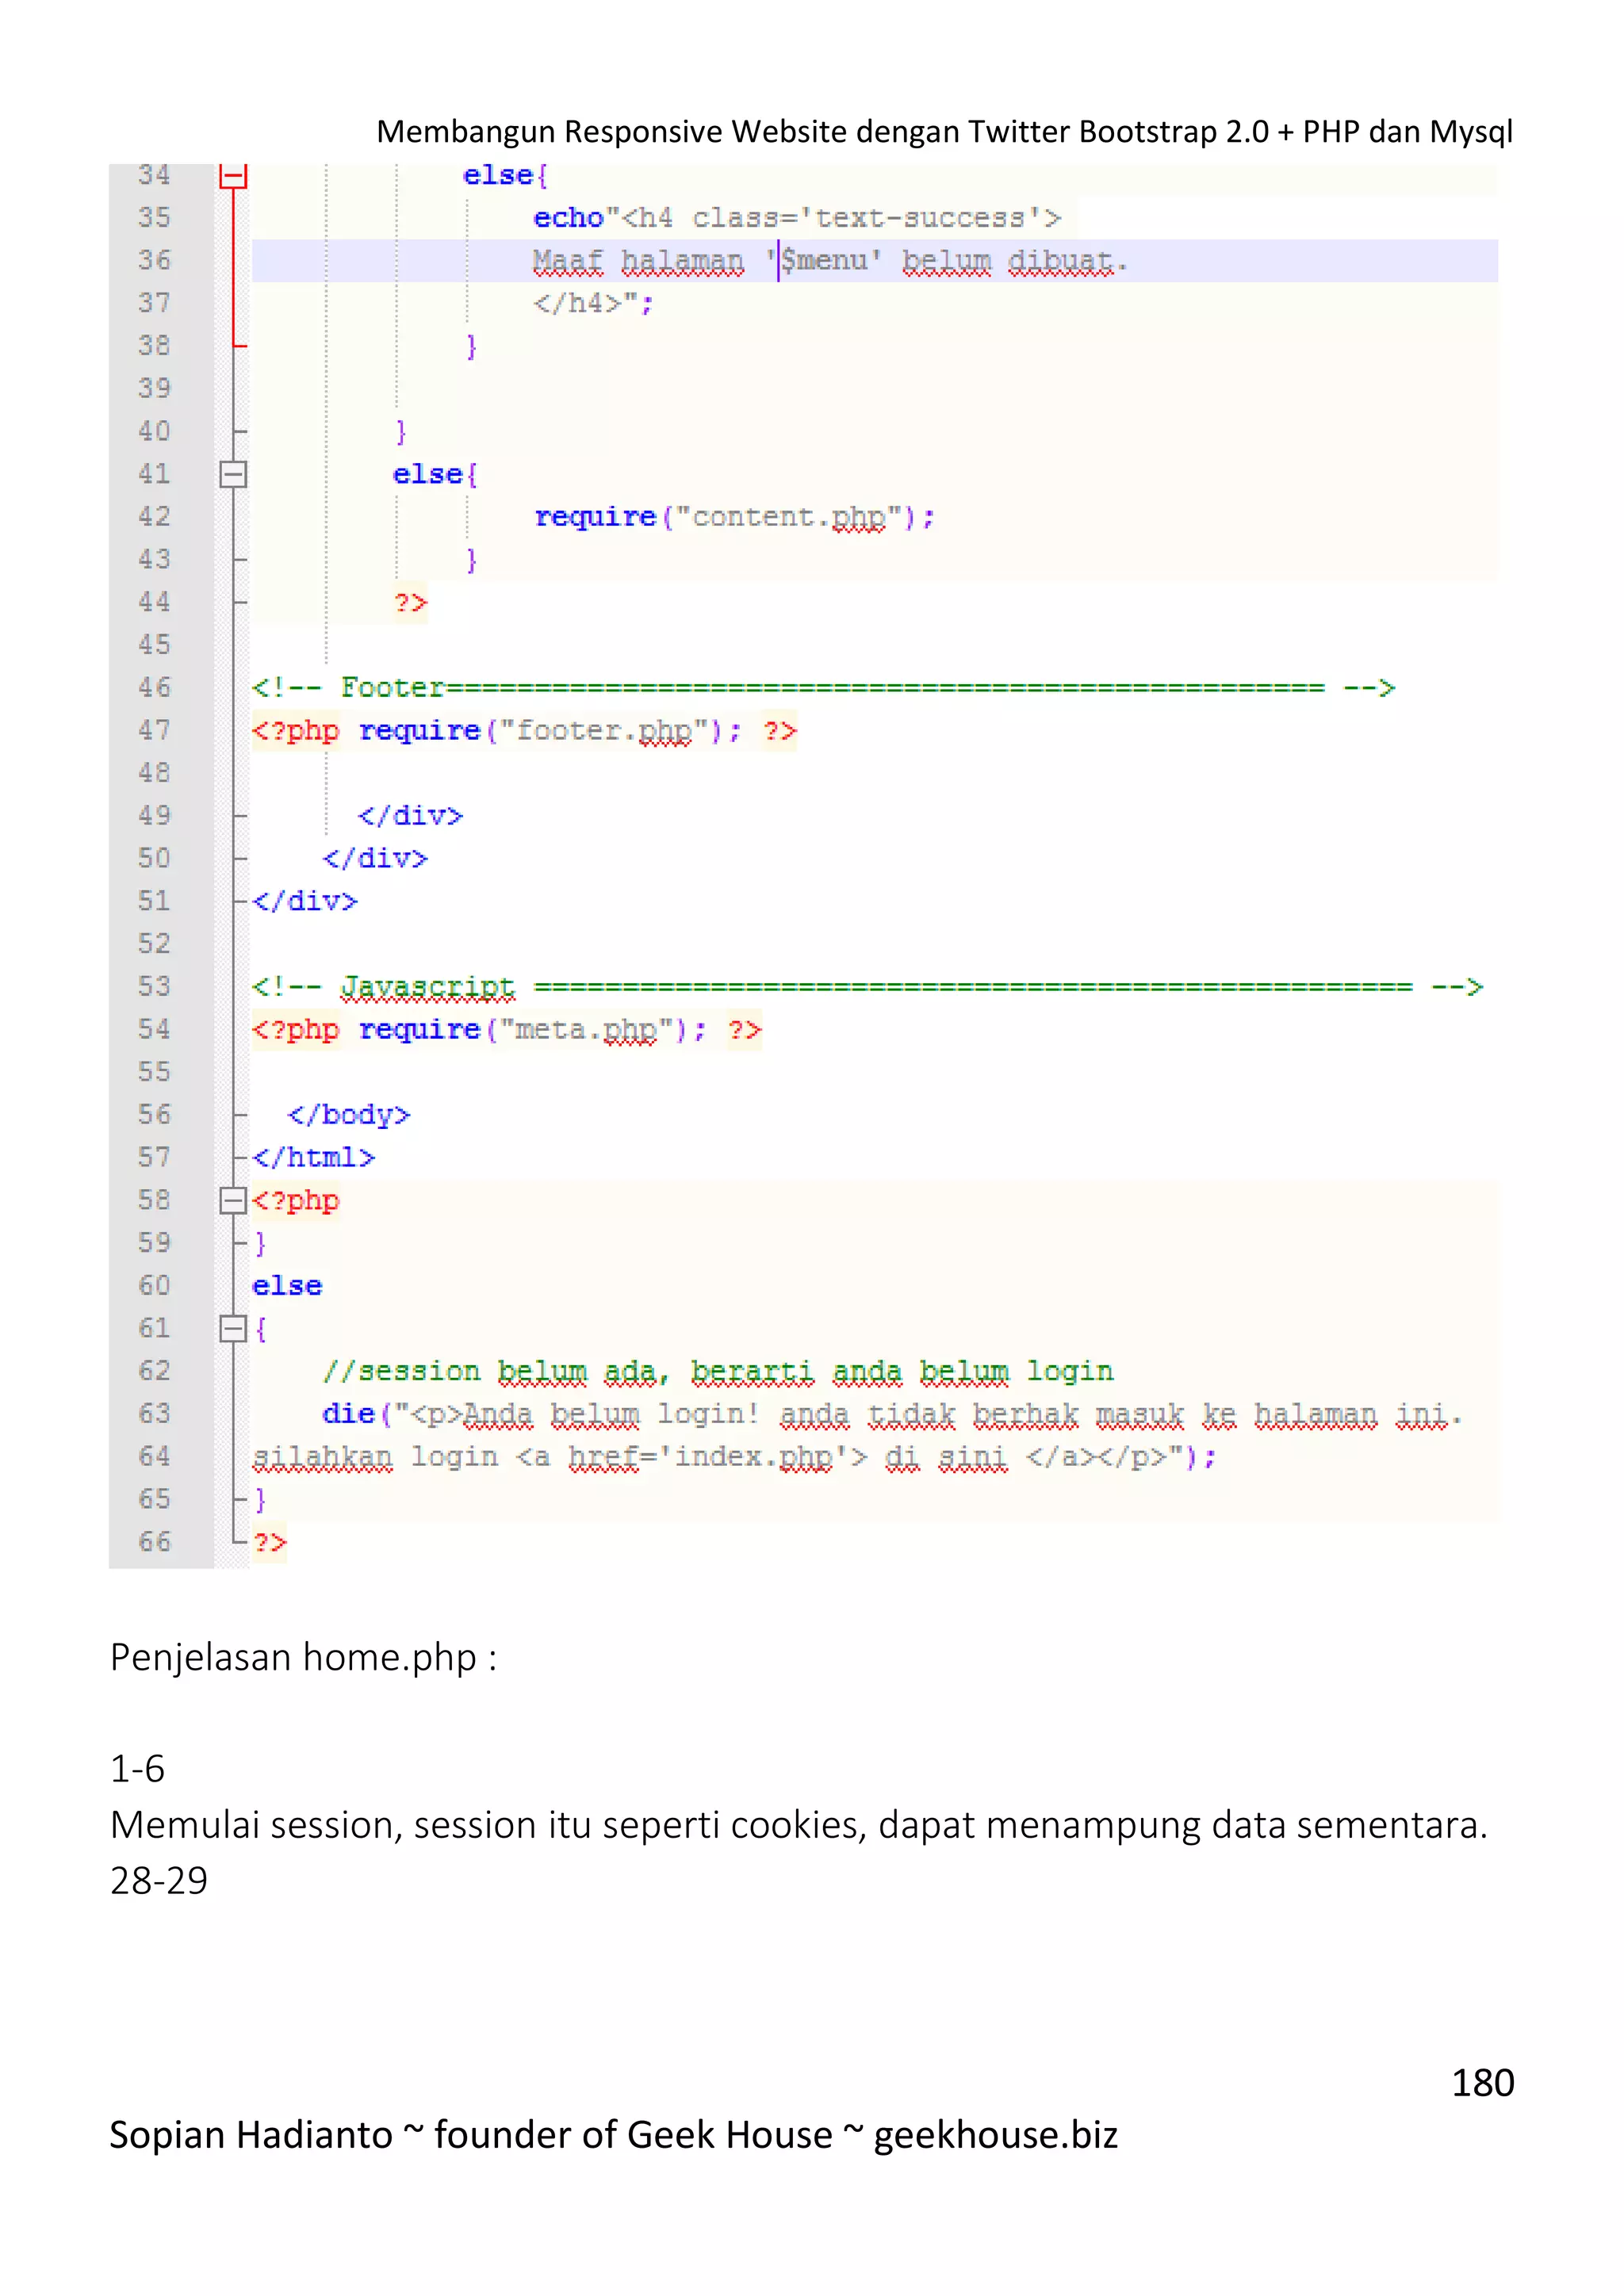Click the 'Memulai session' explanation sentence
The image size is (1624, 2296).
point(799,1826)
